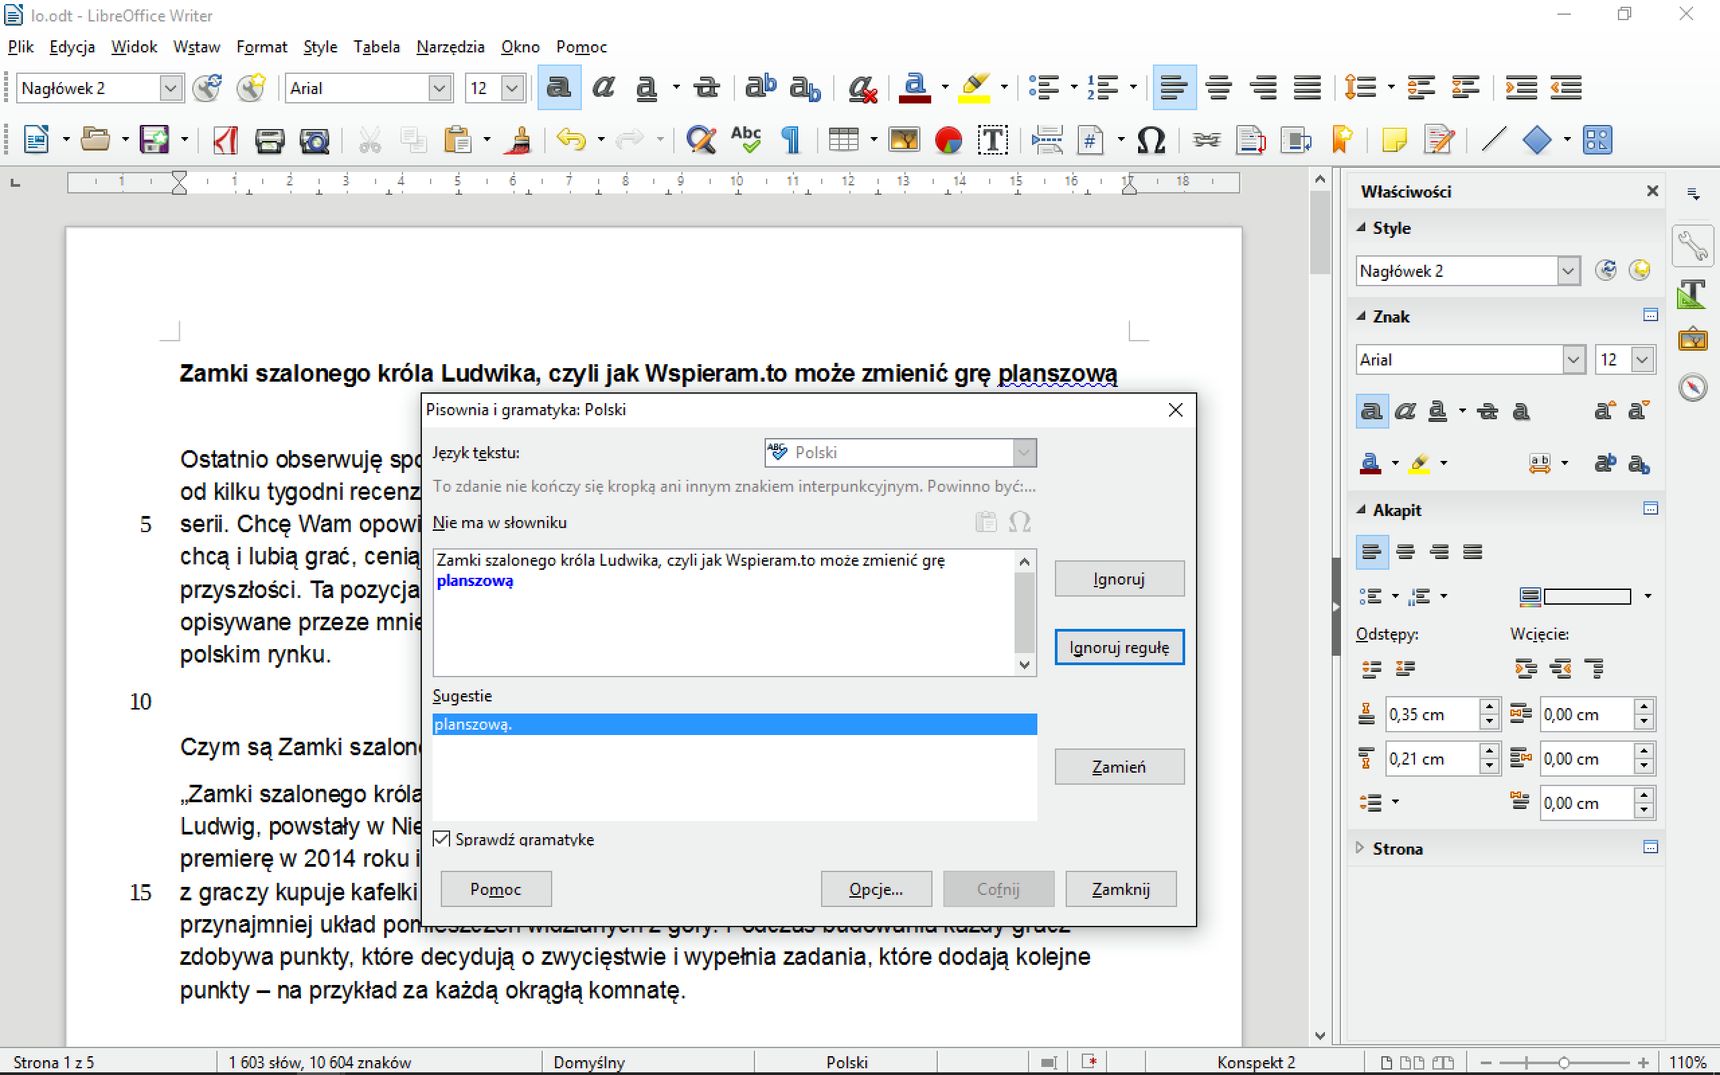Open the Tabela menu
Screen dimensions: 1720x1075
tap(376, 47)
